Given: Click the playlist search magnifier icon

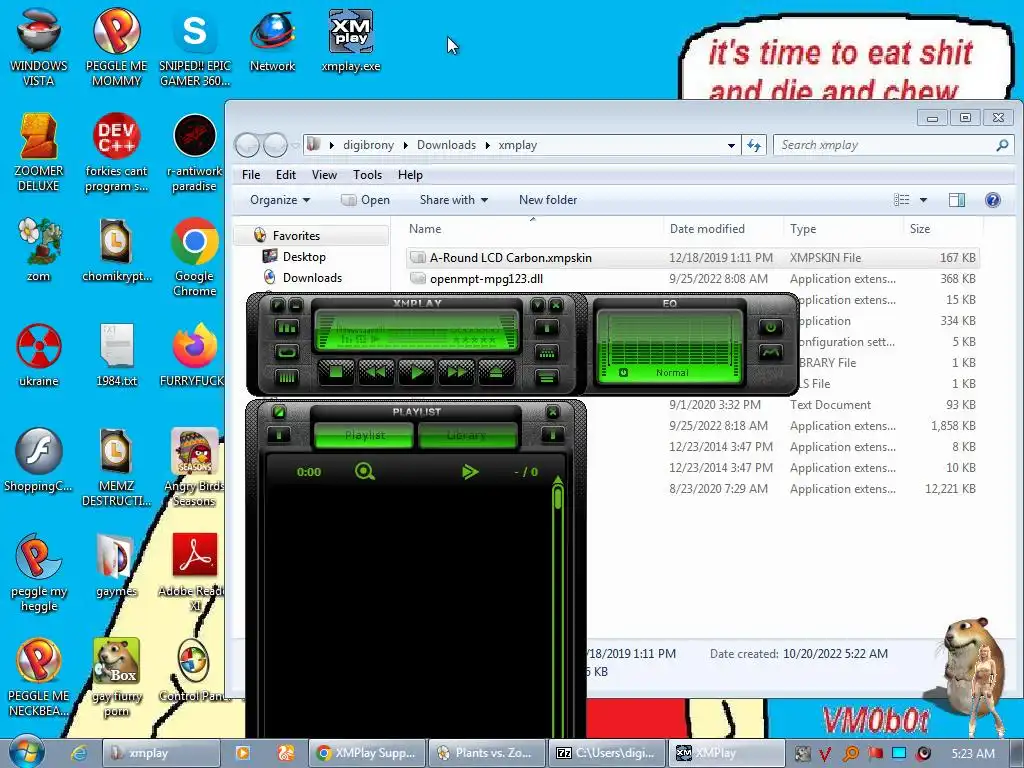Looking at the screenshot, I should [364, 471].
